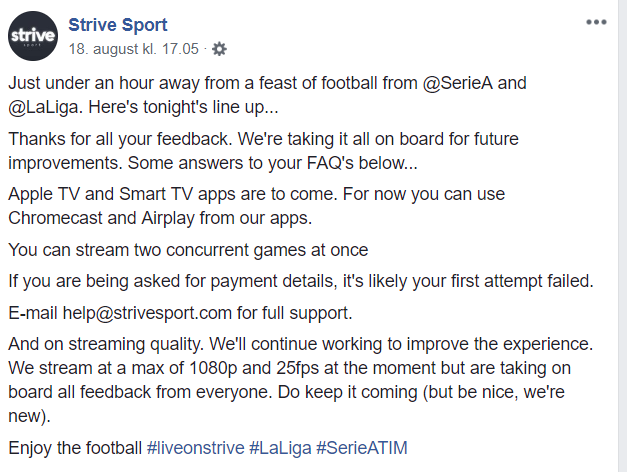Viewport: 627px width, 472px height.
Task: Open the three-dot post options menu
Action: (x=596, y=22)
